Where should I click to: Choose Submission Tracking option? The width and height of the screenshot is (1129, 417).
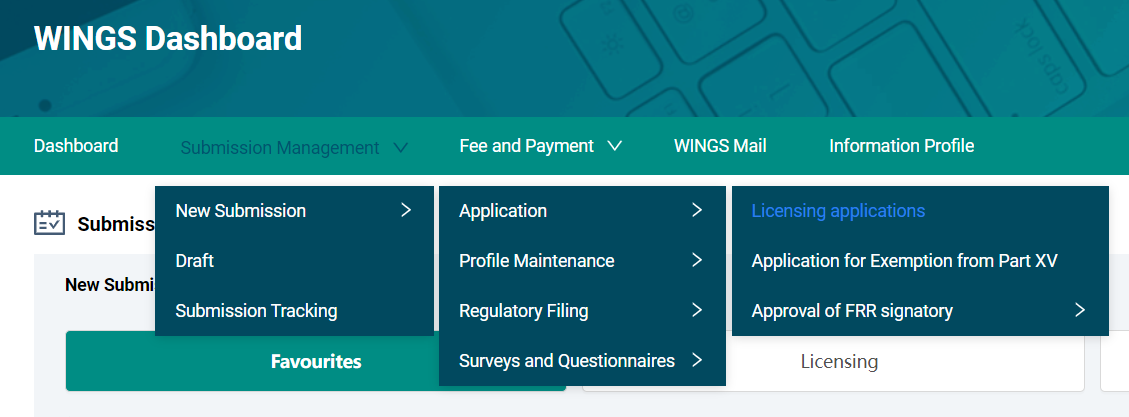256,310
